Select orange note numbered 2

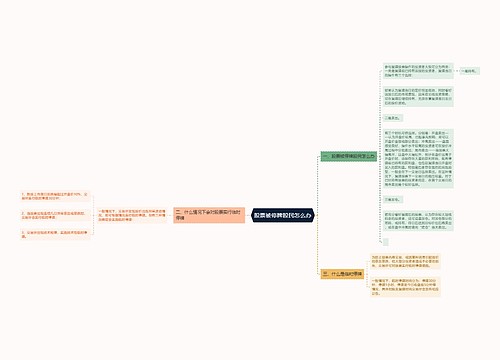point(55,215)
